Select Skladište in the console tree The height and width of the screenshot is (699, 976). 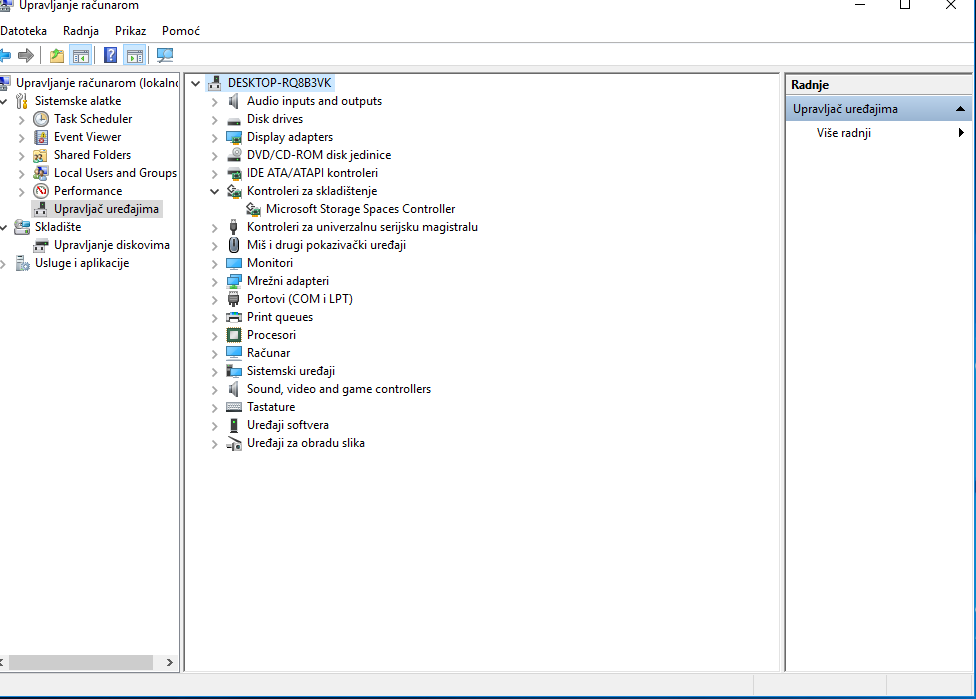tap(58, 227)
